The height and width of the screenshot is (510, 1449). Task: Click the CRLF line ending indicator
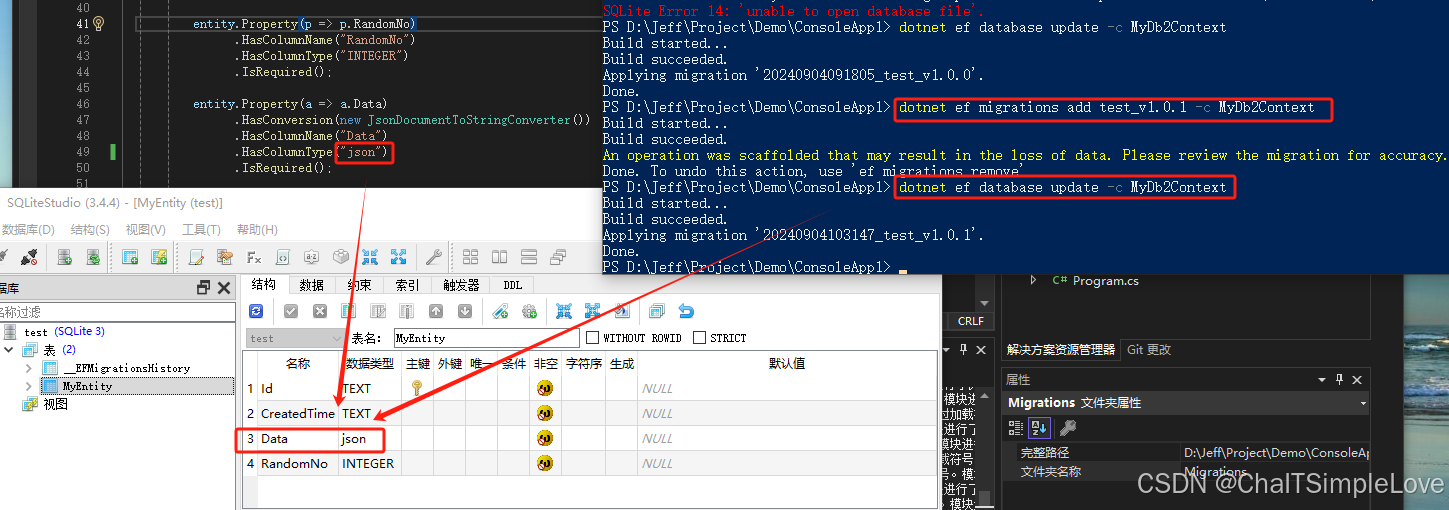coord(970,321)
